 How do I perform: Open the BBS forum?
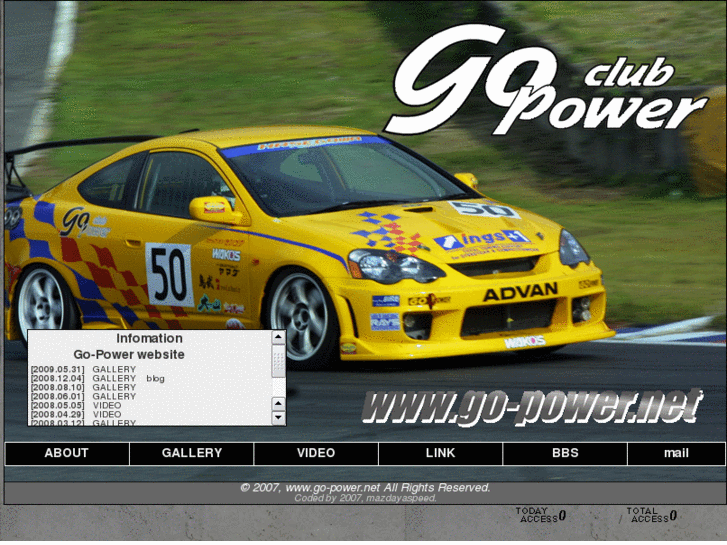[565, 453]
